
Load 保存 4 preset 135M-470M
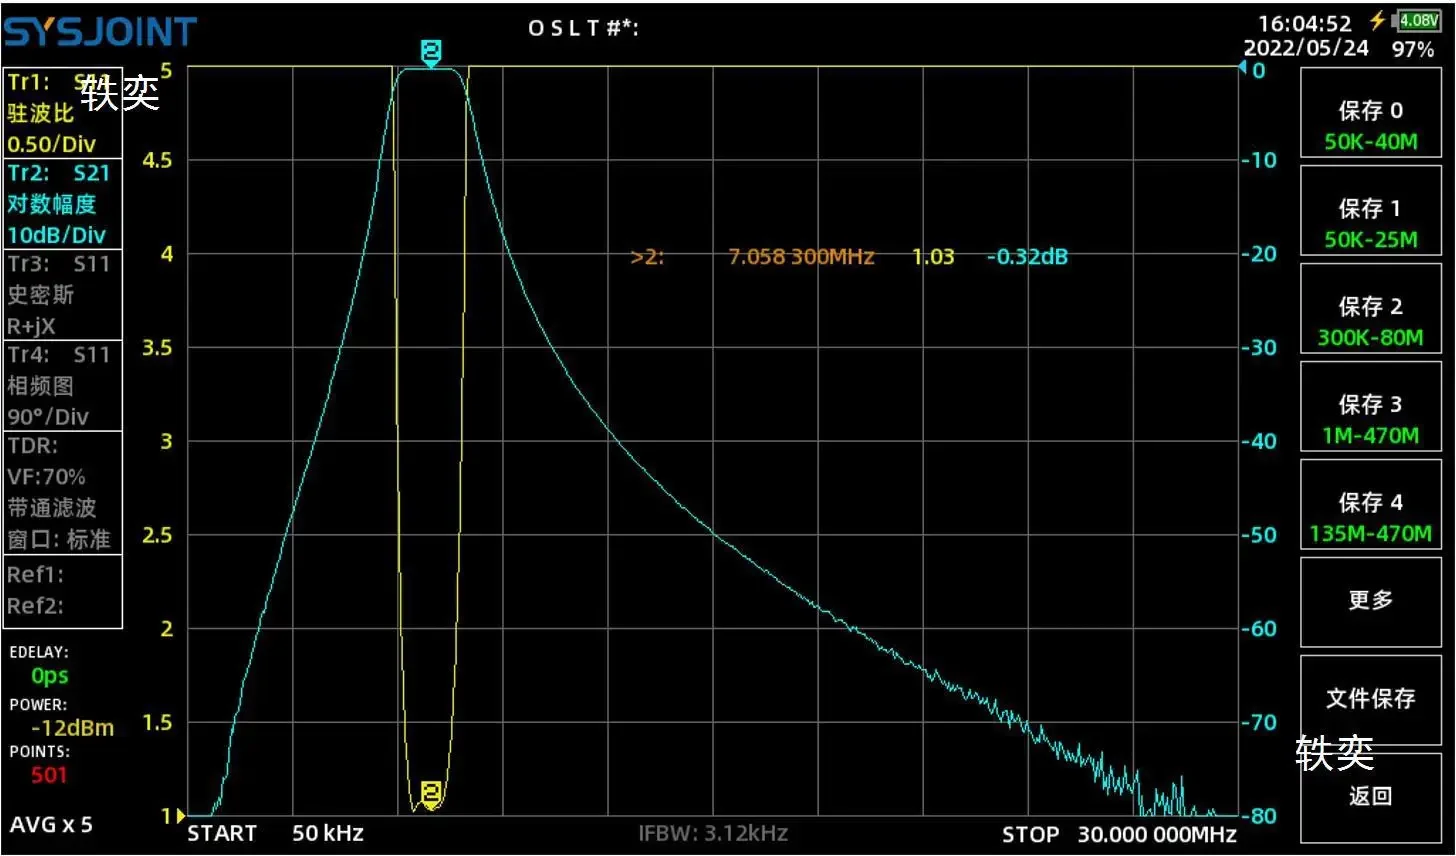coord(1370,505)
